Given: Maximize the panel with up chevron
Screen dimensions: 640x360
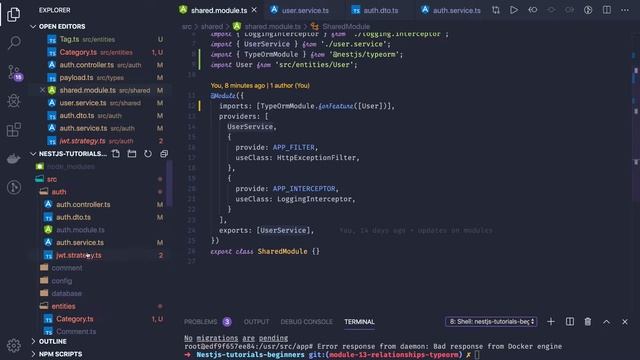Looking at the screenshot, I should tap(606, 322).
